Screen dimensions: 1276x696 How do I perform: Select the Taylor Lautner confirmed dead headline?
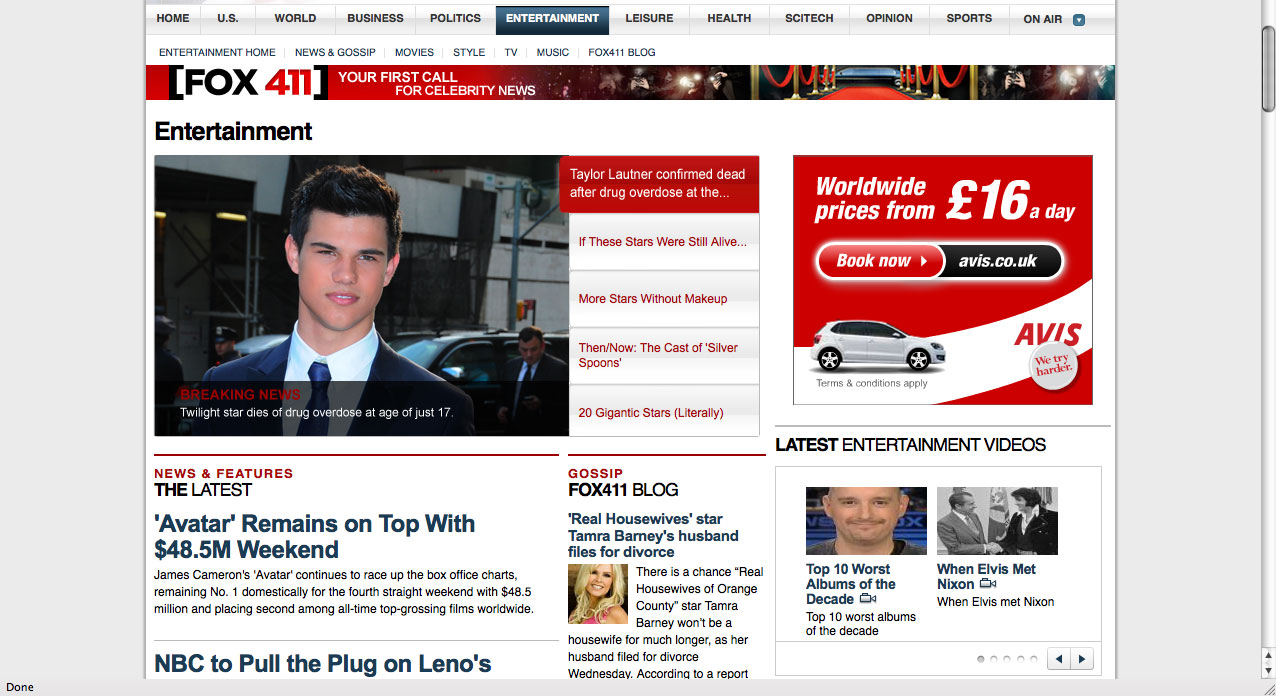tap(658, 183)
